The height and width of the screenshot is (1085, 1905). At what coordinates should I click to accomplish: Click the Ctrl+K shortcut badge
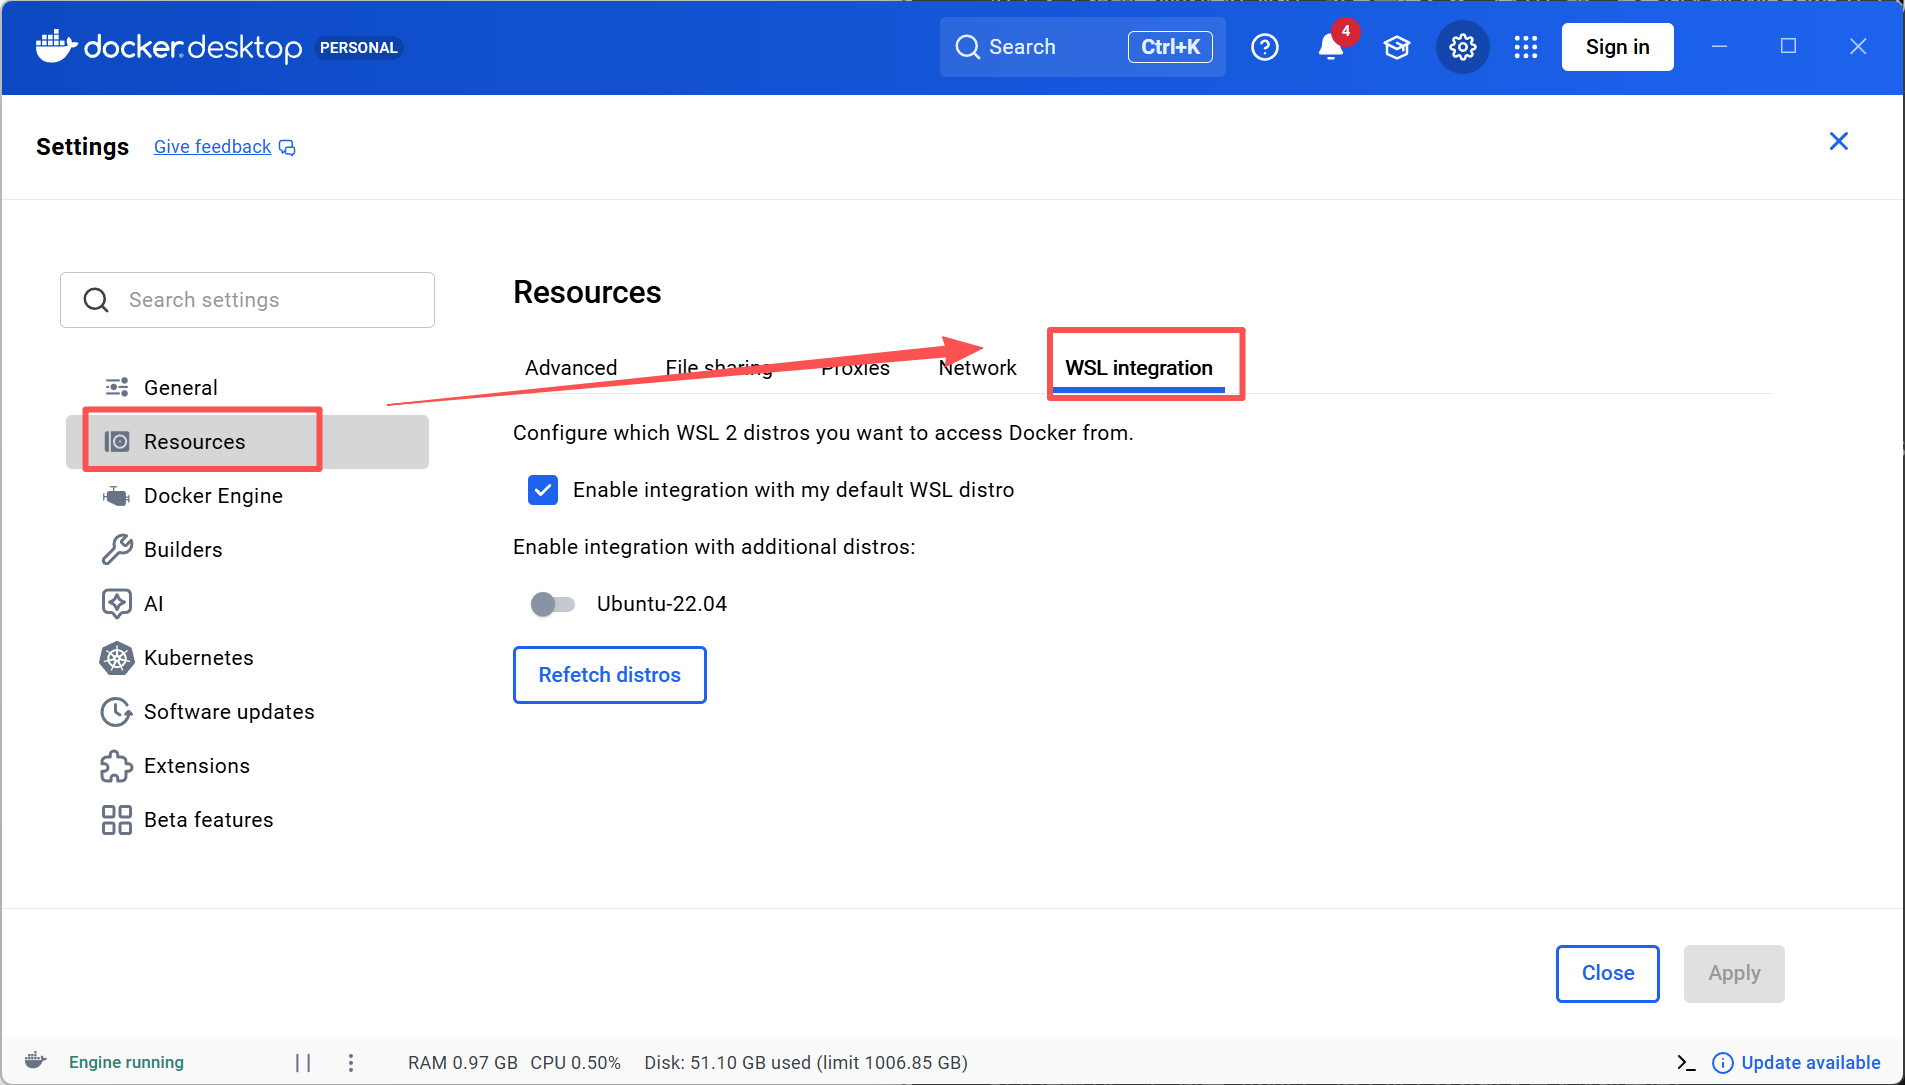tap(1170, 47)
